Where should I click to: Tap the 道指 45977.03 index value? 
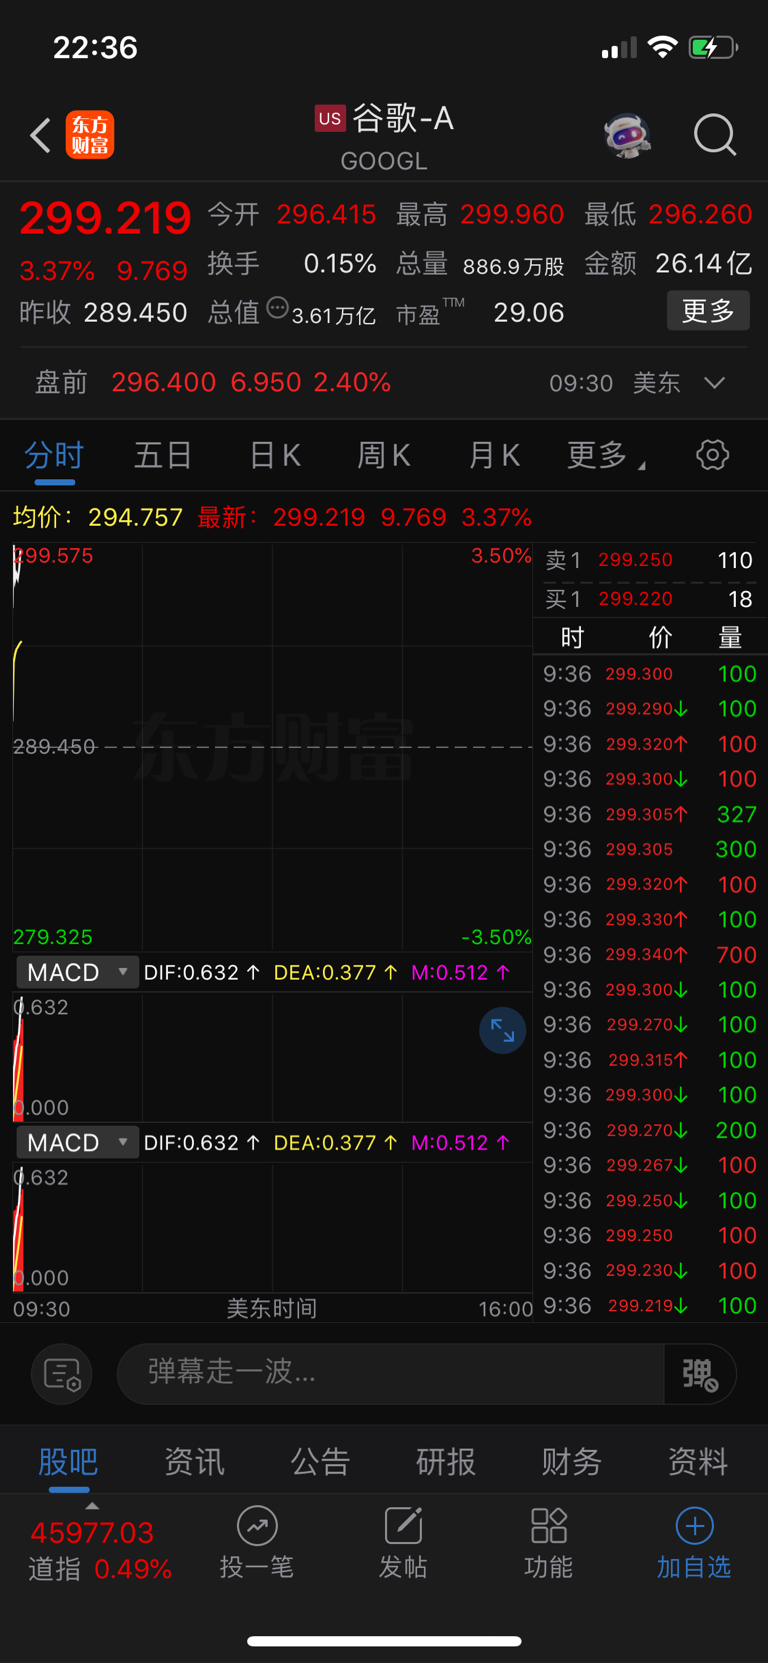tap(92, 1532)
